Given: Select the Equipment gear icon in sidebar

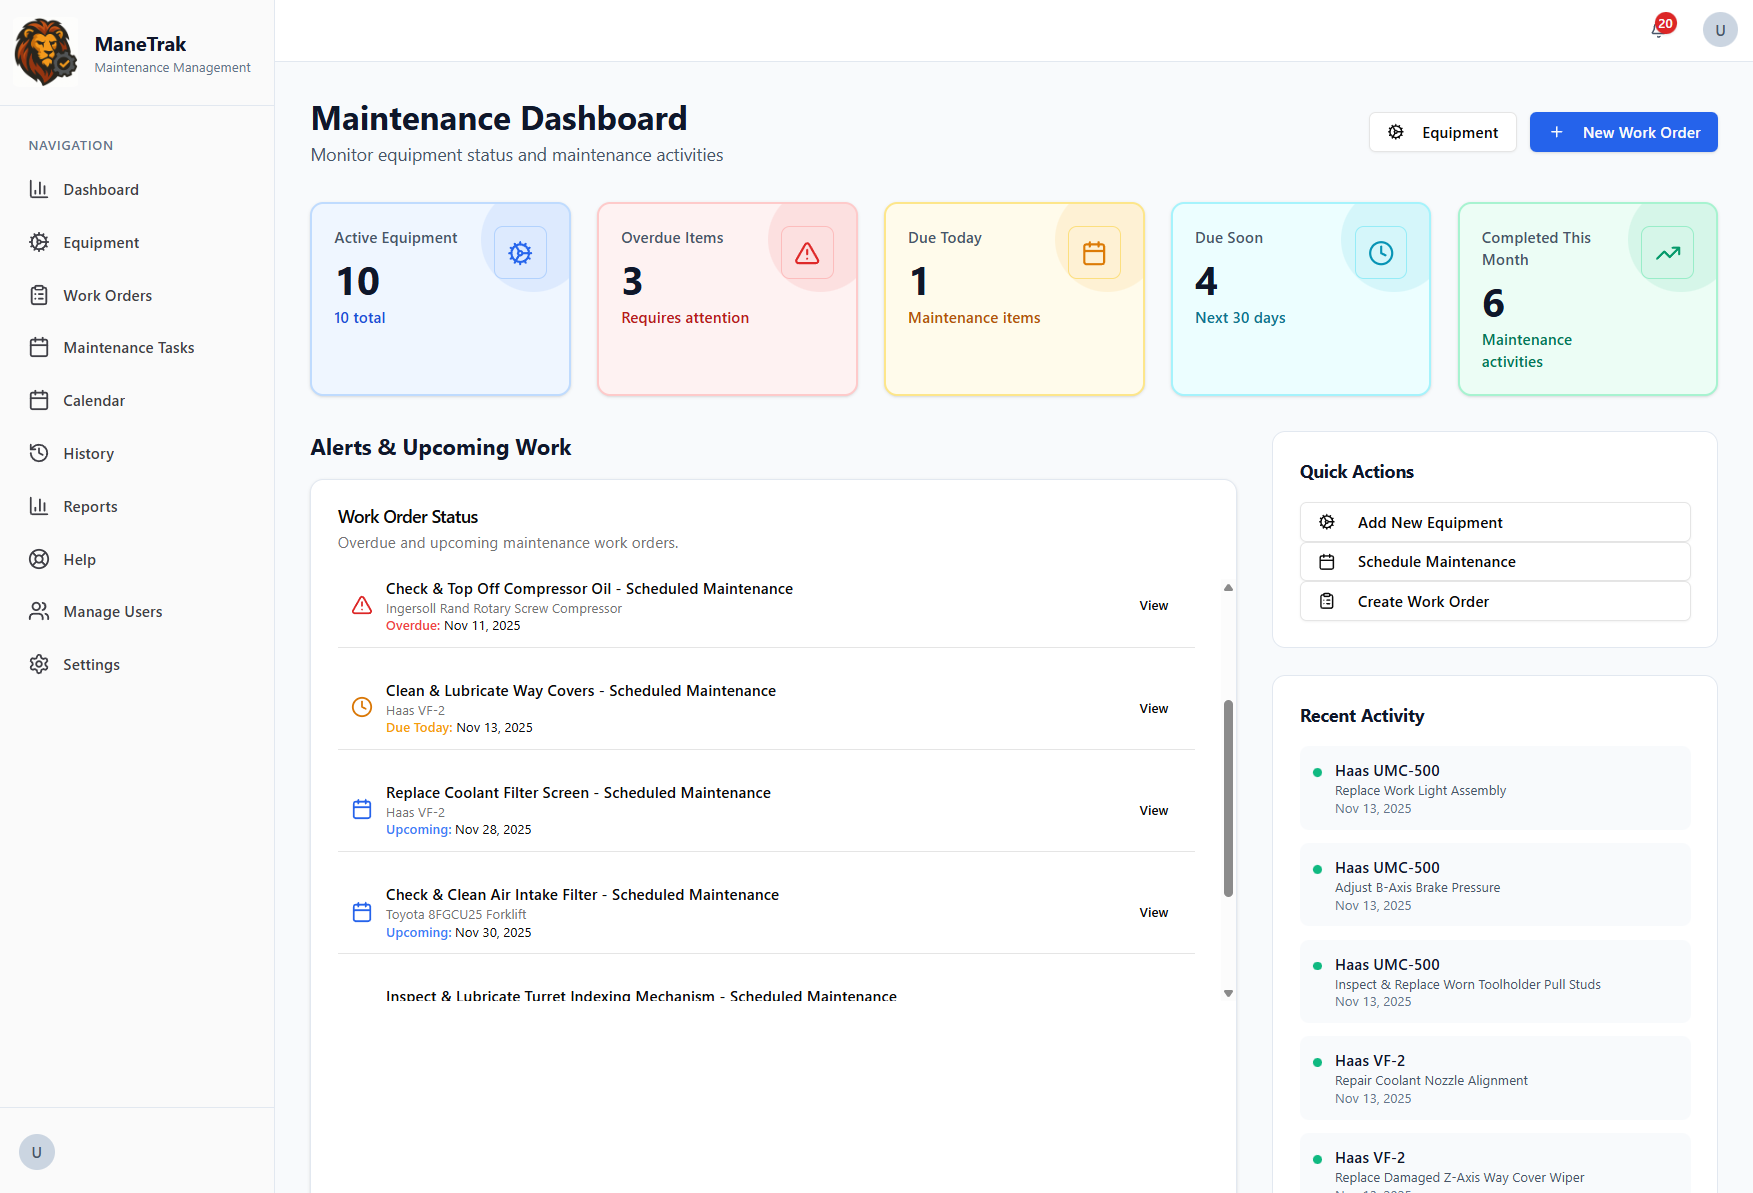Looking at the screenshot, I should 38,242.
